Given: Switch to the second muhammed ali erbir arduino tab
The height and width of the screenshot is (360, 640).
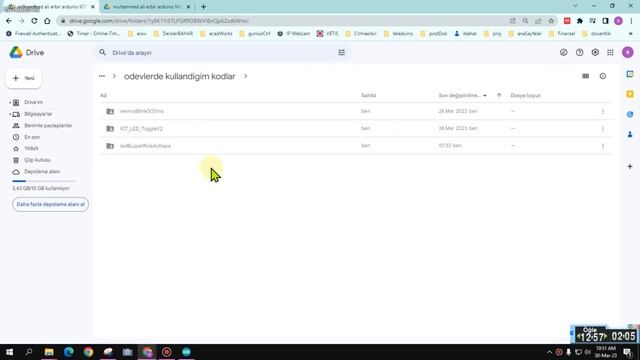Looking at the screenshot, I should [146, 7].
